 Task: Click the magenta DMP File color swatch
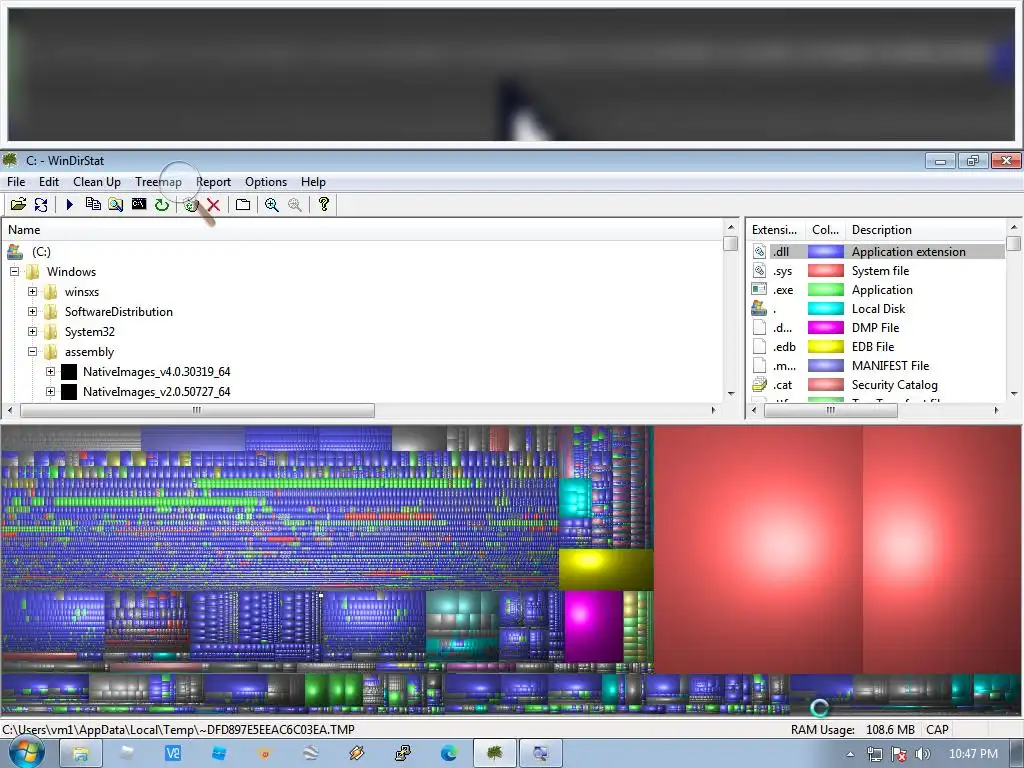[825, 328]
